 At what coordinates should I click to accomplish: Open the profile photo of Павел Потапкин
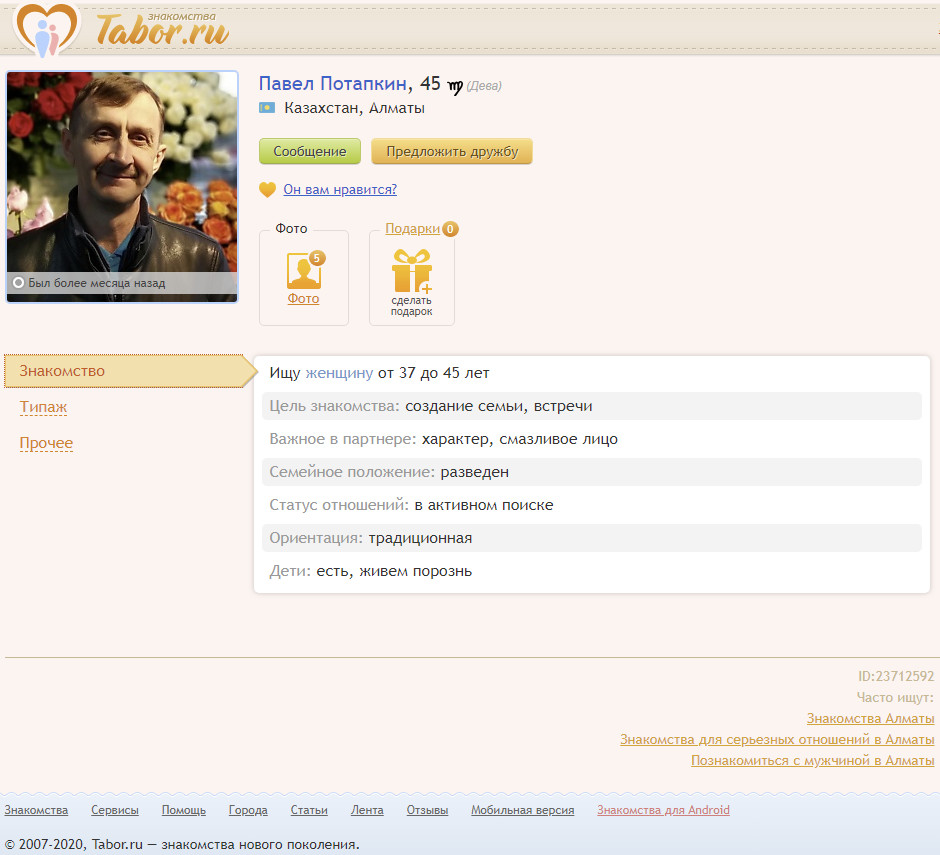(x=122, y=186)
